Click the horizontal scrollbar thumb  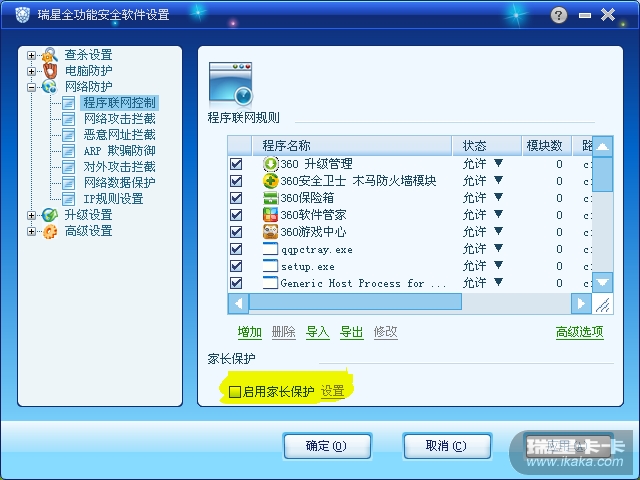click(355, 303)
